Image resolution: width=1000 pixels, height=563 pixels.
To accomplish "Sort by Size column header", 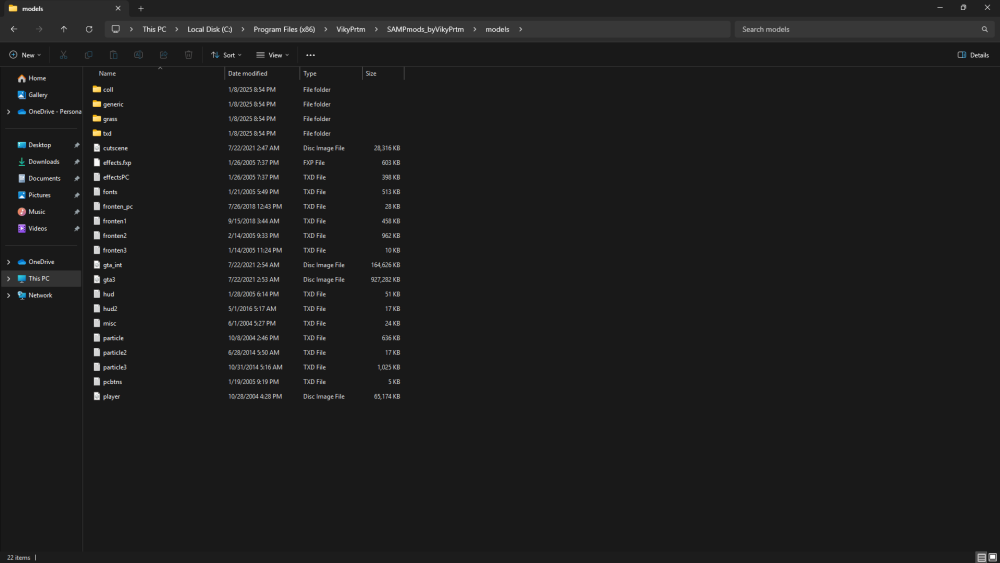I will 371,73.
